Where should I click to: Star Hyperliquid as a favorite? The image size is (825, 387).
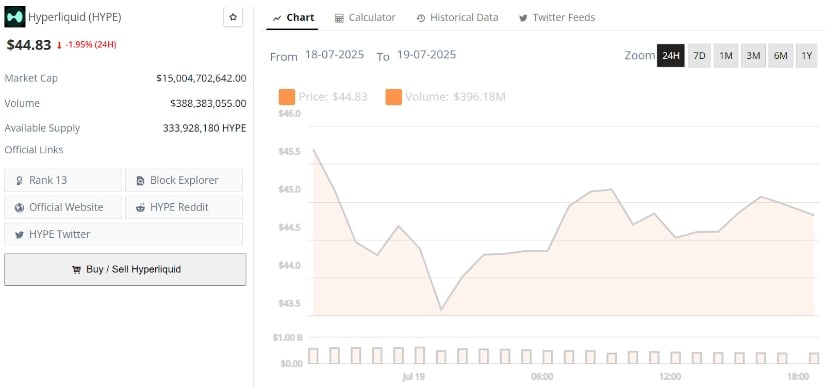point(233,17)
